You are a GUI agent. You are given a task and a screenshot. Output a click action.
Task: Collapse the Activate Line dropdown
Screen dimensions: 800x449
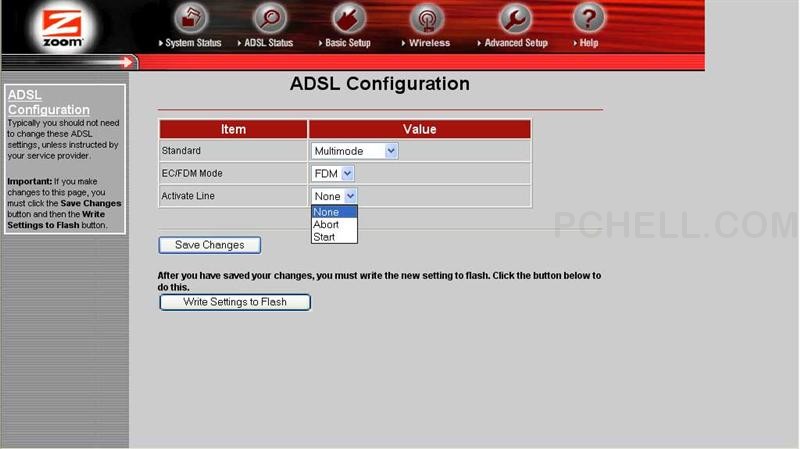point(334,197)
